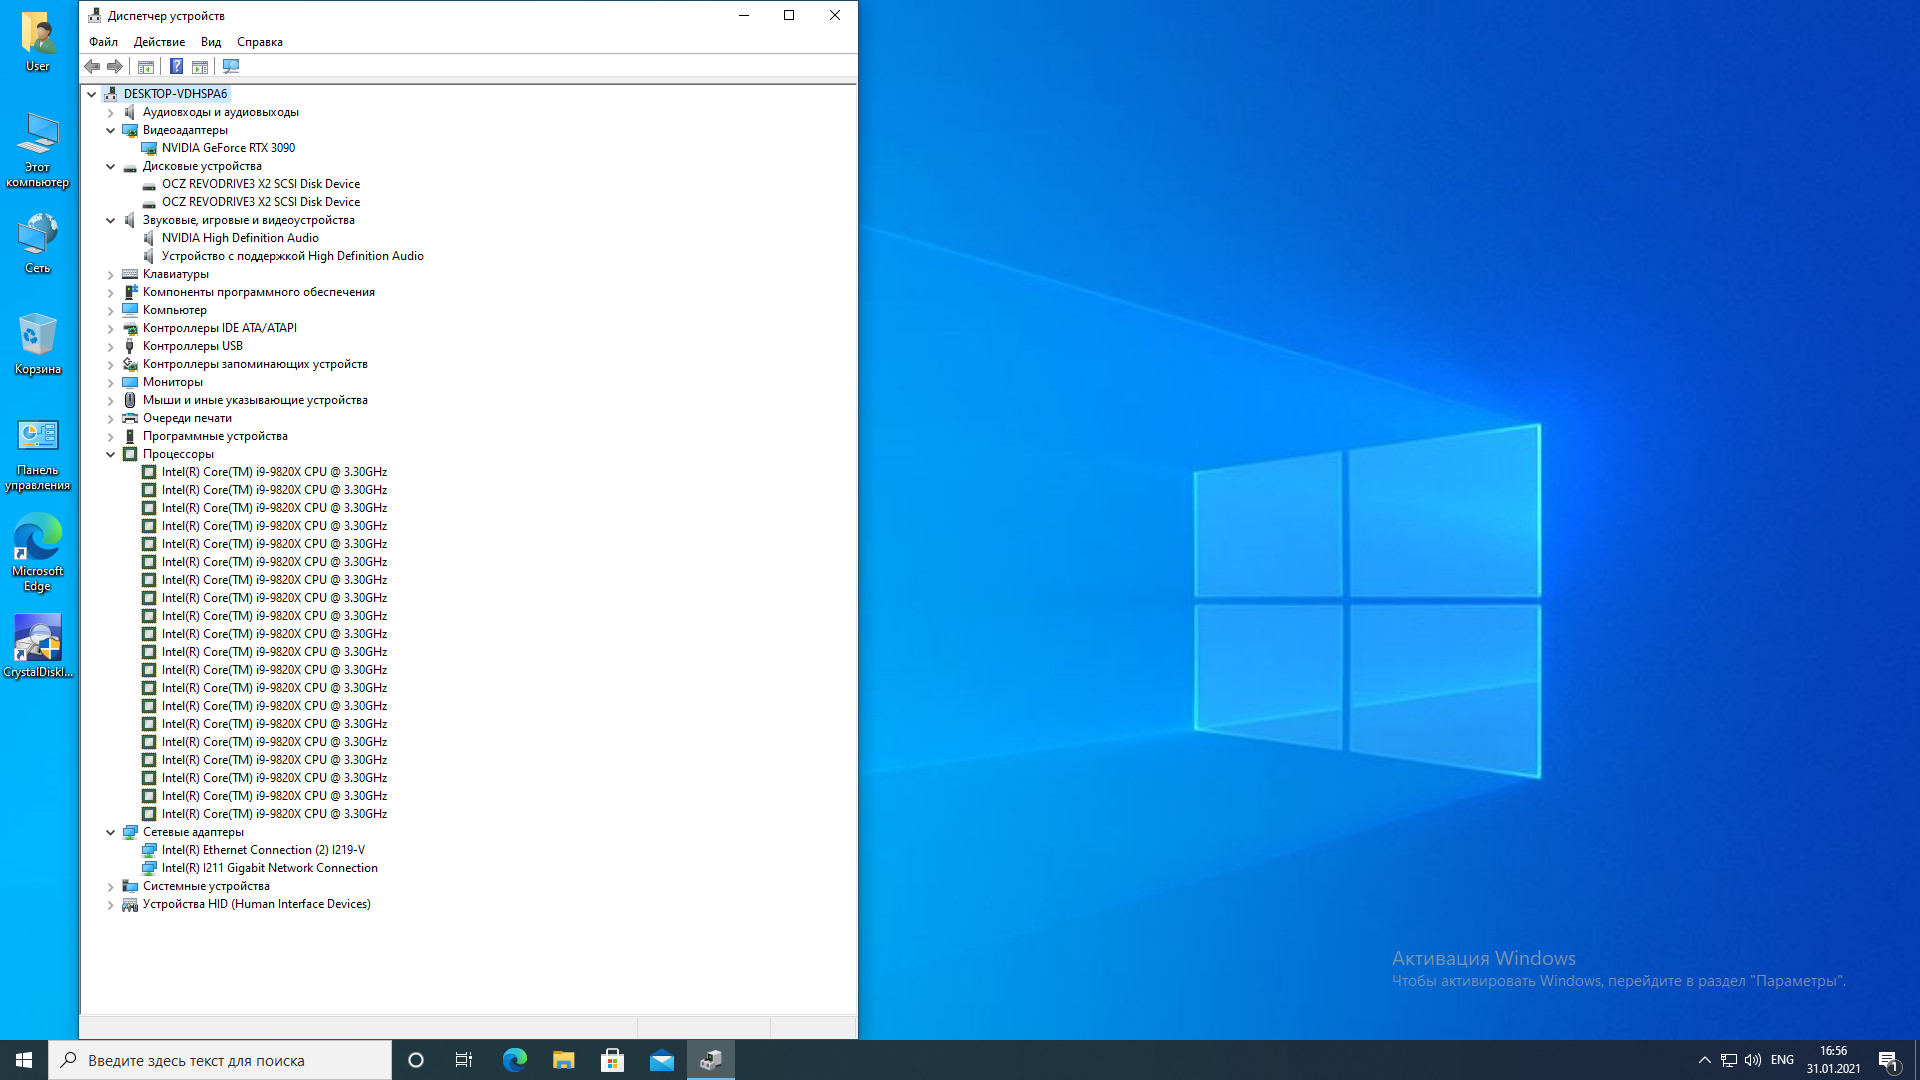Image resolution: width=1920 pixels, height=1080 pixels.
Task: Select Этот компьютер desktop icon
Action: click(38, 150)
